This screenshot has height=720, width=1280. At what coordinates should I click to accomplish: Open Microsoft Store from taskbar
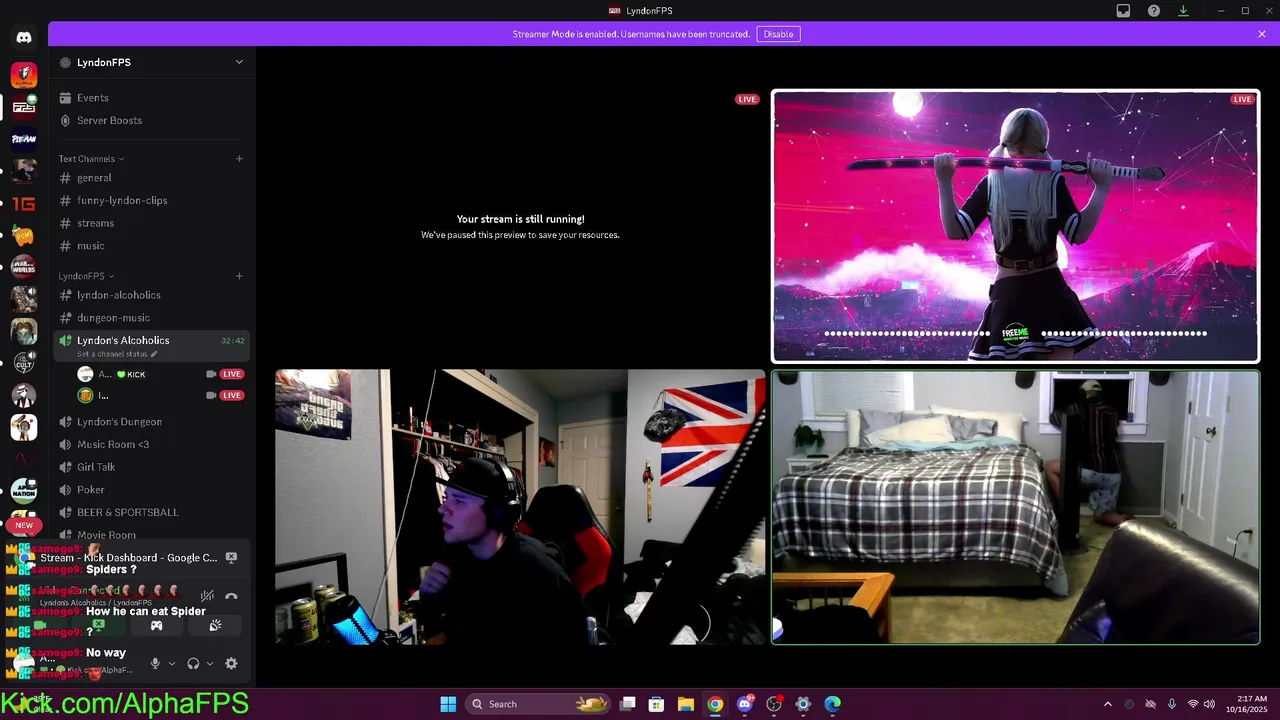[x=656, y=704]
